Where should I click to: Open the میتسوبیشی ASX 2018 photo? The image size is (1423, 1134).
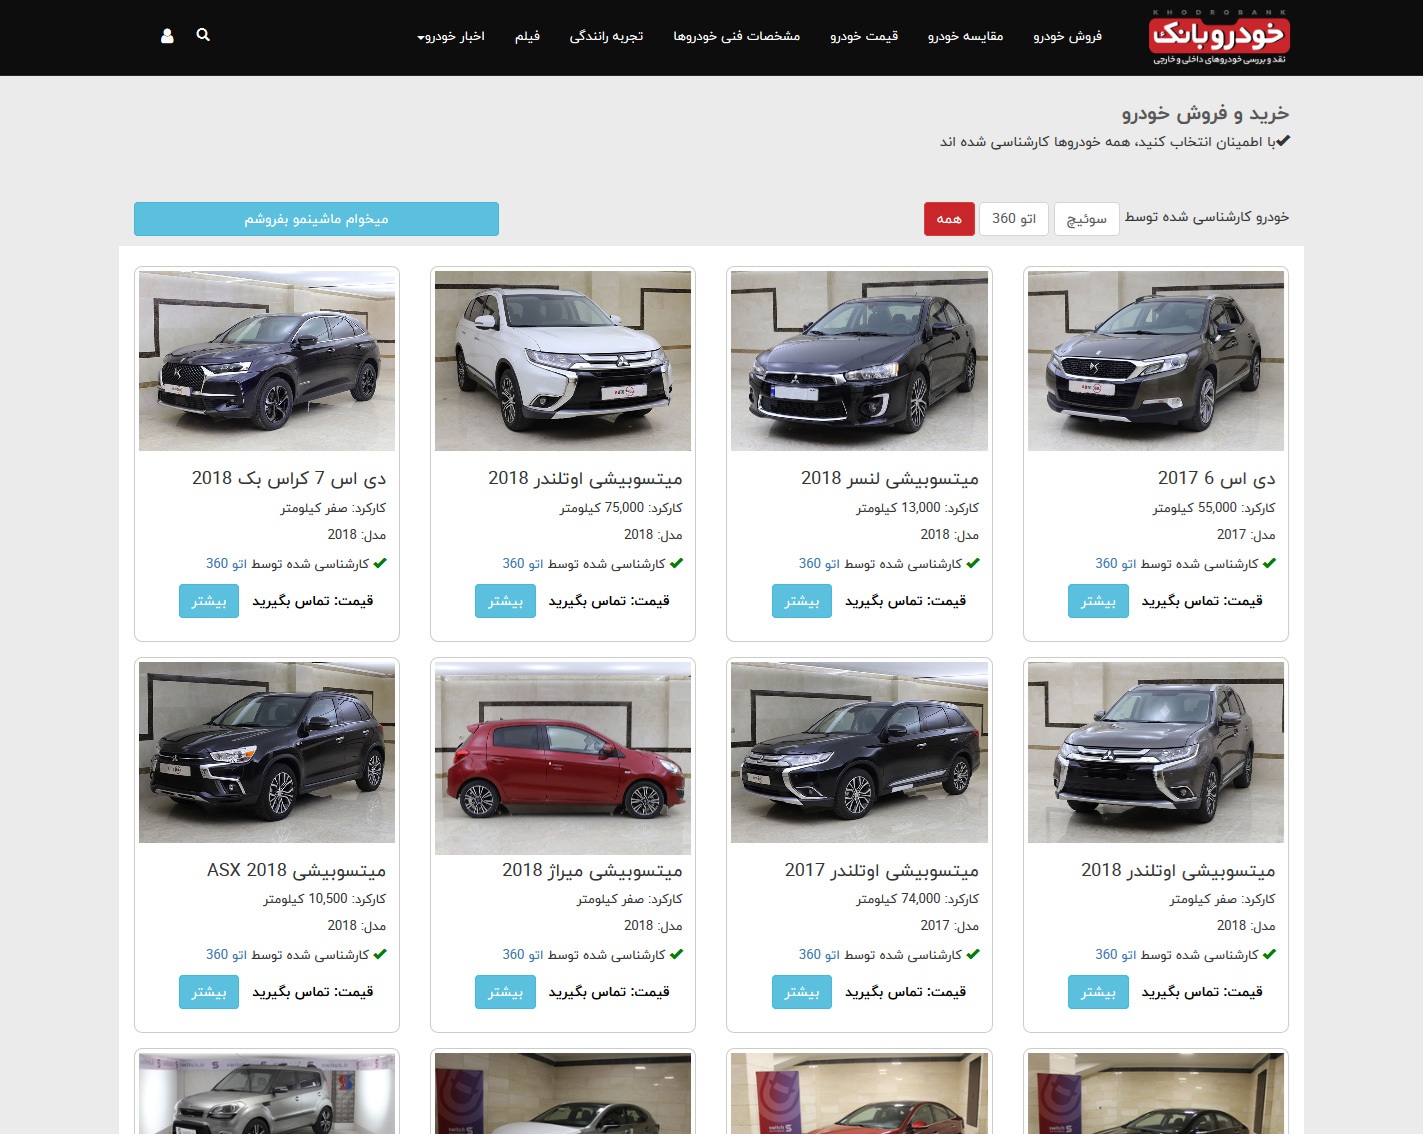pos(267,752)
